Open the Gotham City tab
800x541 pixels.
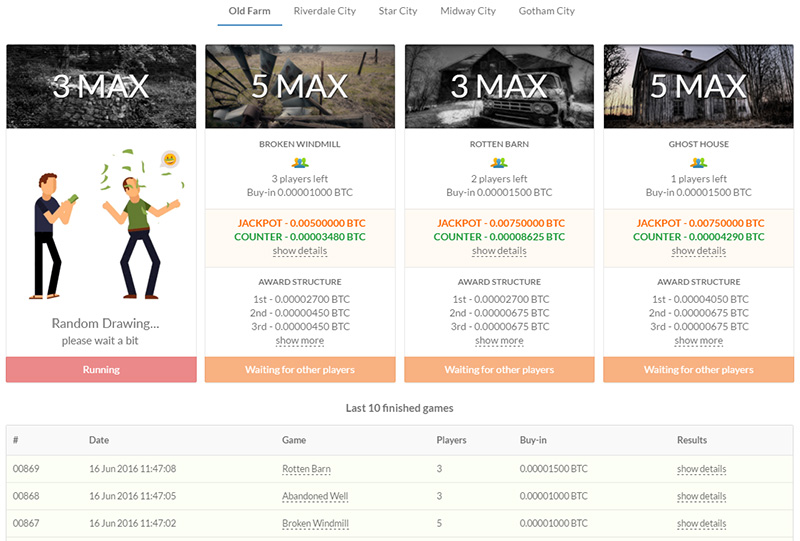point(546,11)
